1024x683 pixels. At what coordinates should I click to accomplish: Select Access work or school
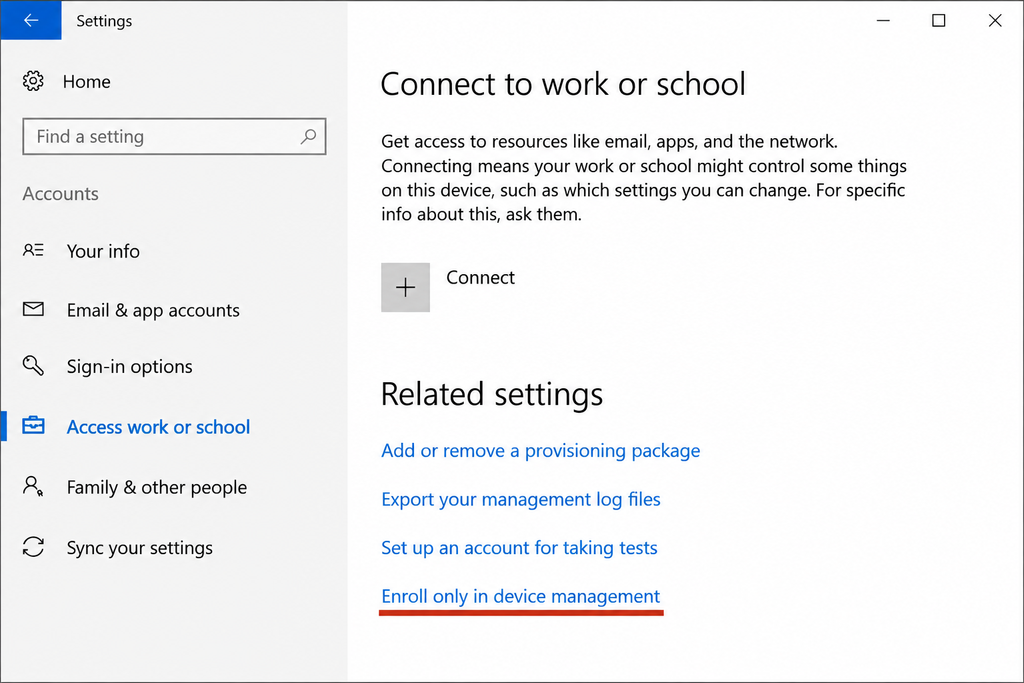(x=158, y=427)
